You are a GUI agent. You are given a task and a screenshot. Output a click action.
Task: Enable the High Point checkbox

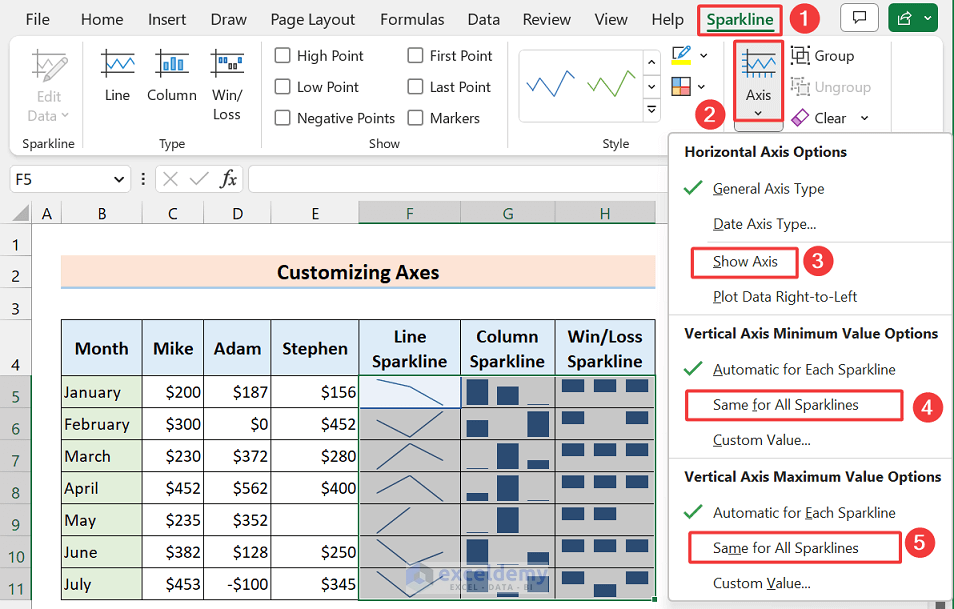(283, 56)
